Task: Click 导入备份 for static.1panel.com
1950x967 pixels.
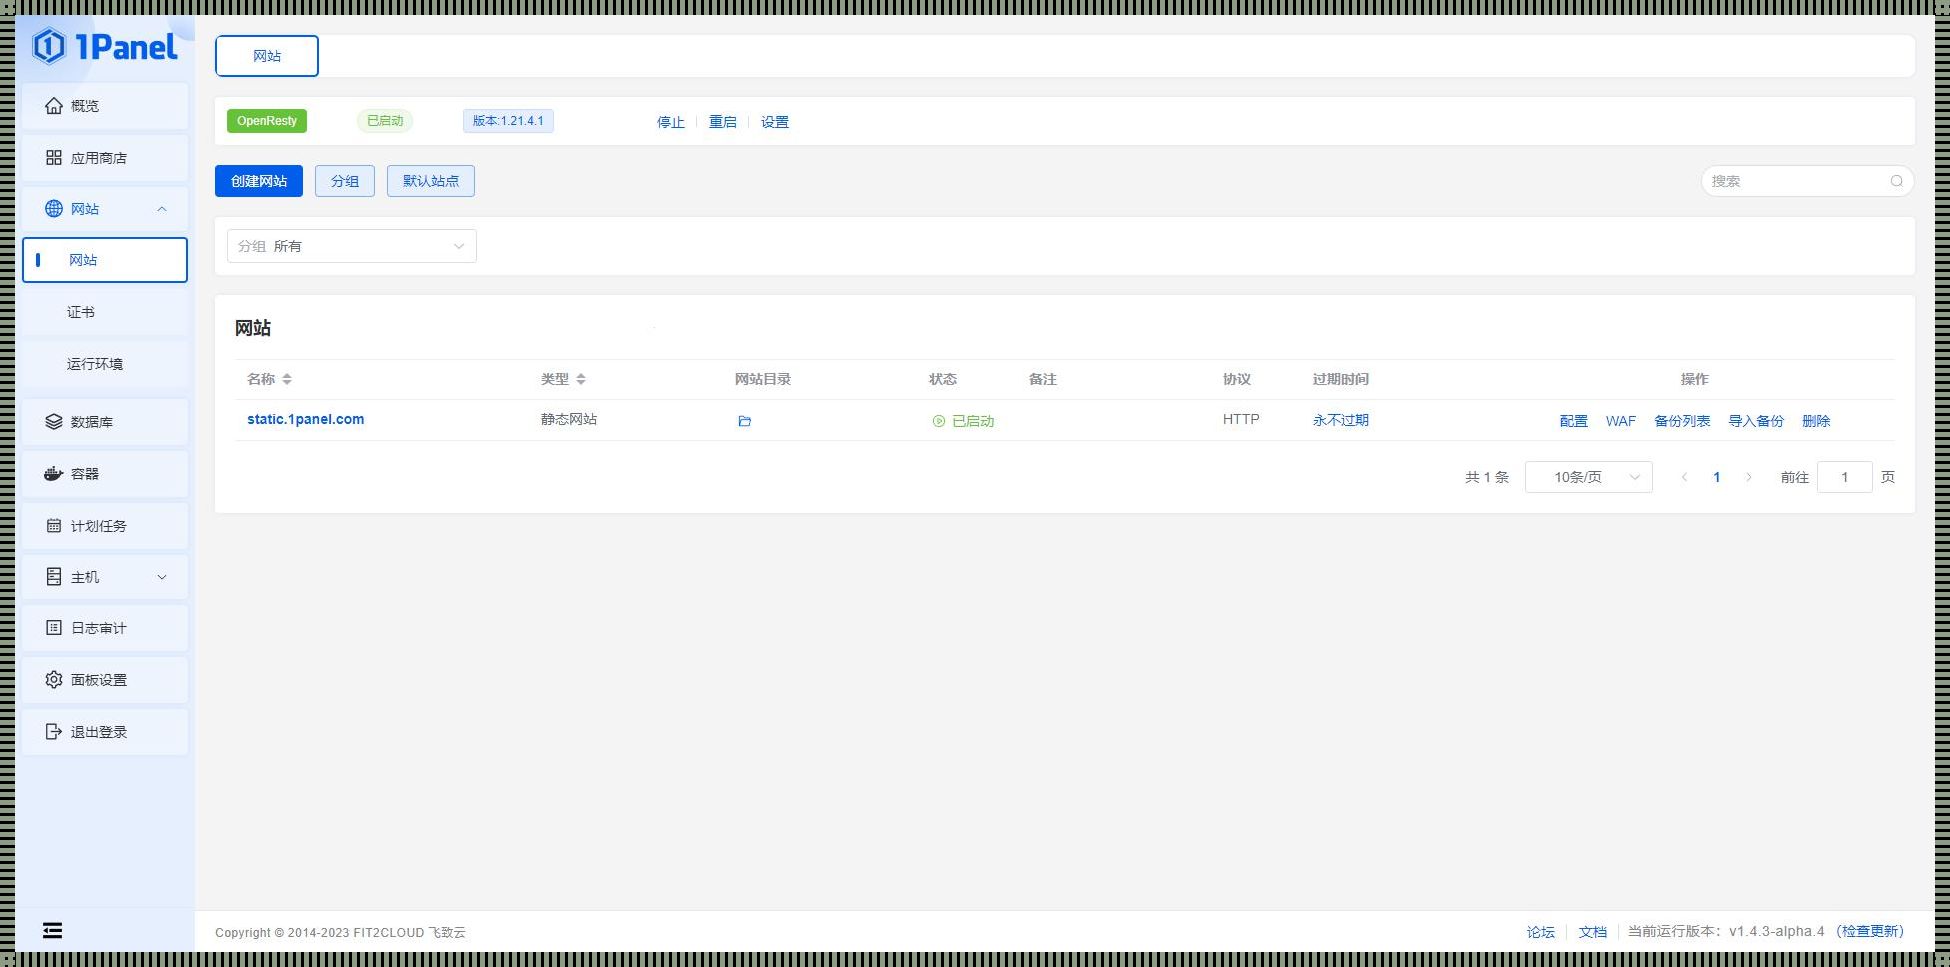Action: 1756,421
